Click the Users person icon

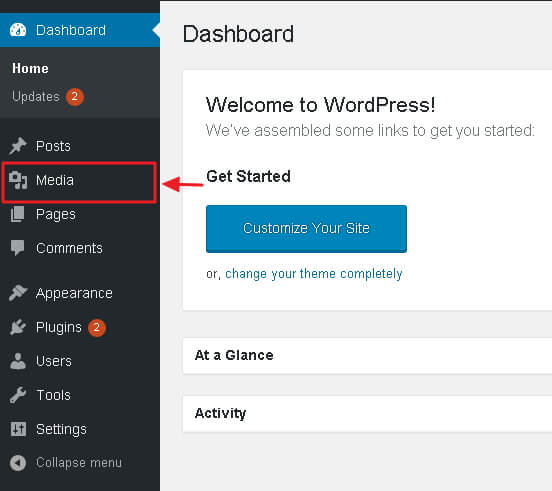pos(18,361)
